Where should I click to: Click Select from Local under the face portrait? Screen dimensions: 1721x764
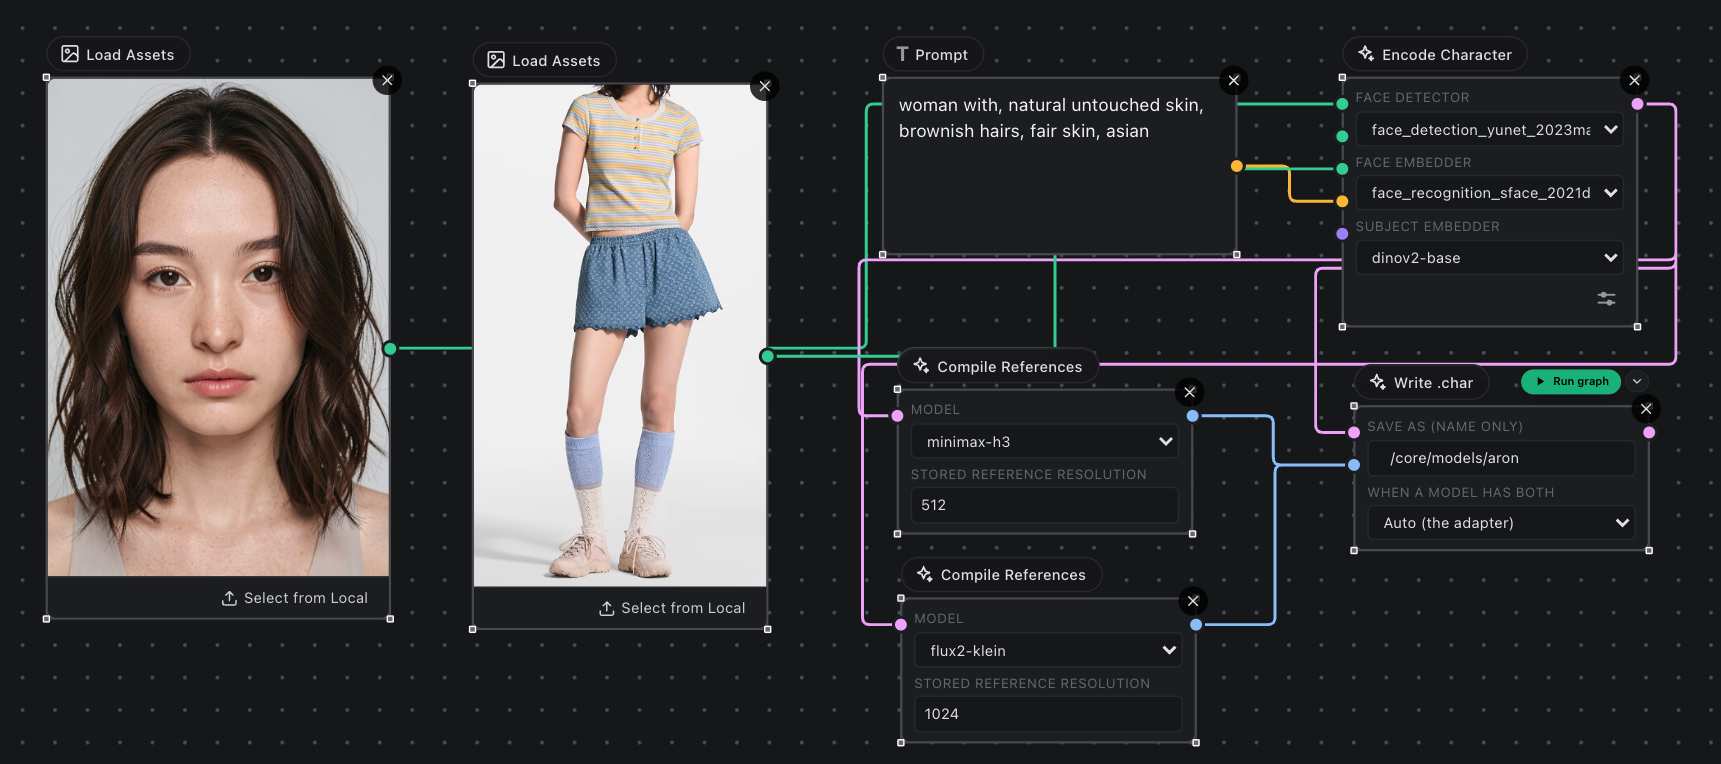[x=294, y=598]
